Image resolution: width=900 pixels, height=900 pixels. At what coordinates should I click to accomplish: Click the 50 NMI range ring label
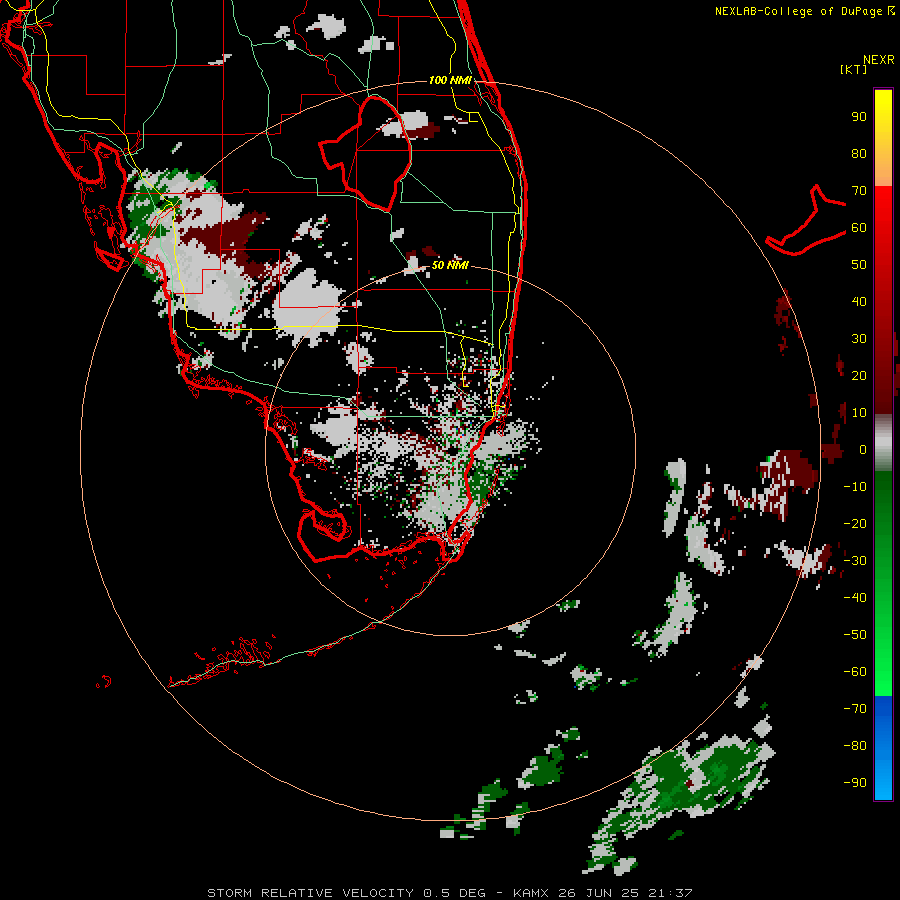coord(450,265)
